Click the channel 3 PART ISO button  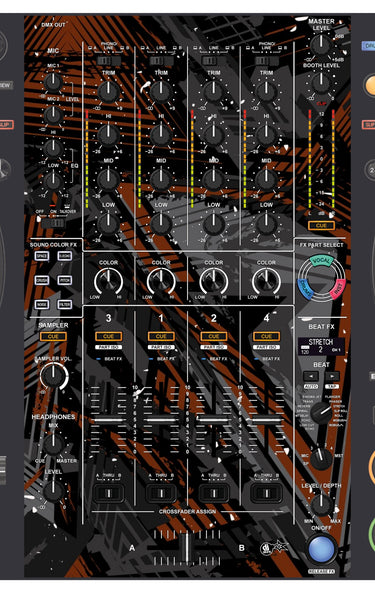[x=108, y=347]
